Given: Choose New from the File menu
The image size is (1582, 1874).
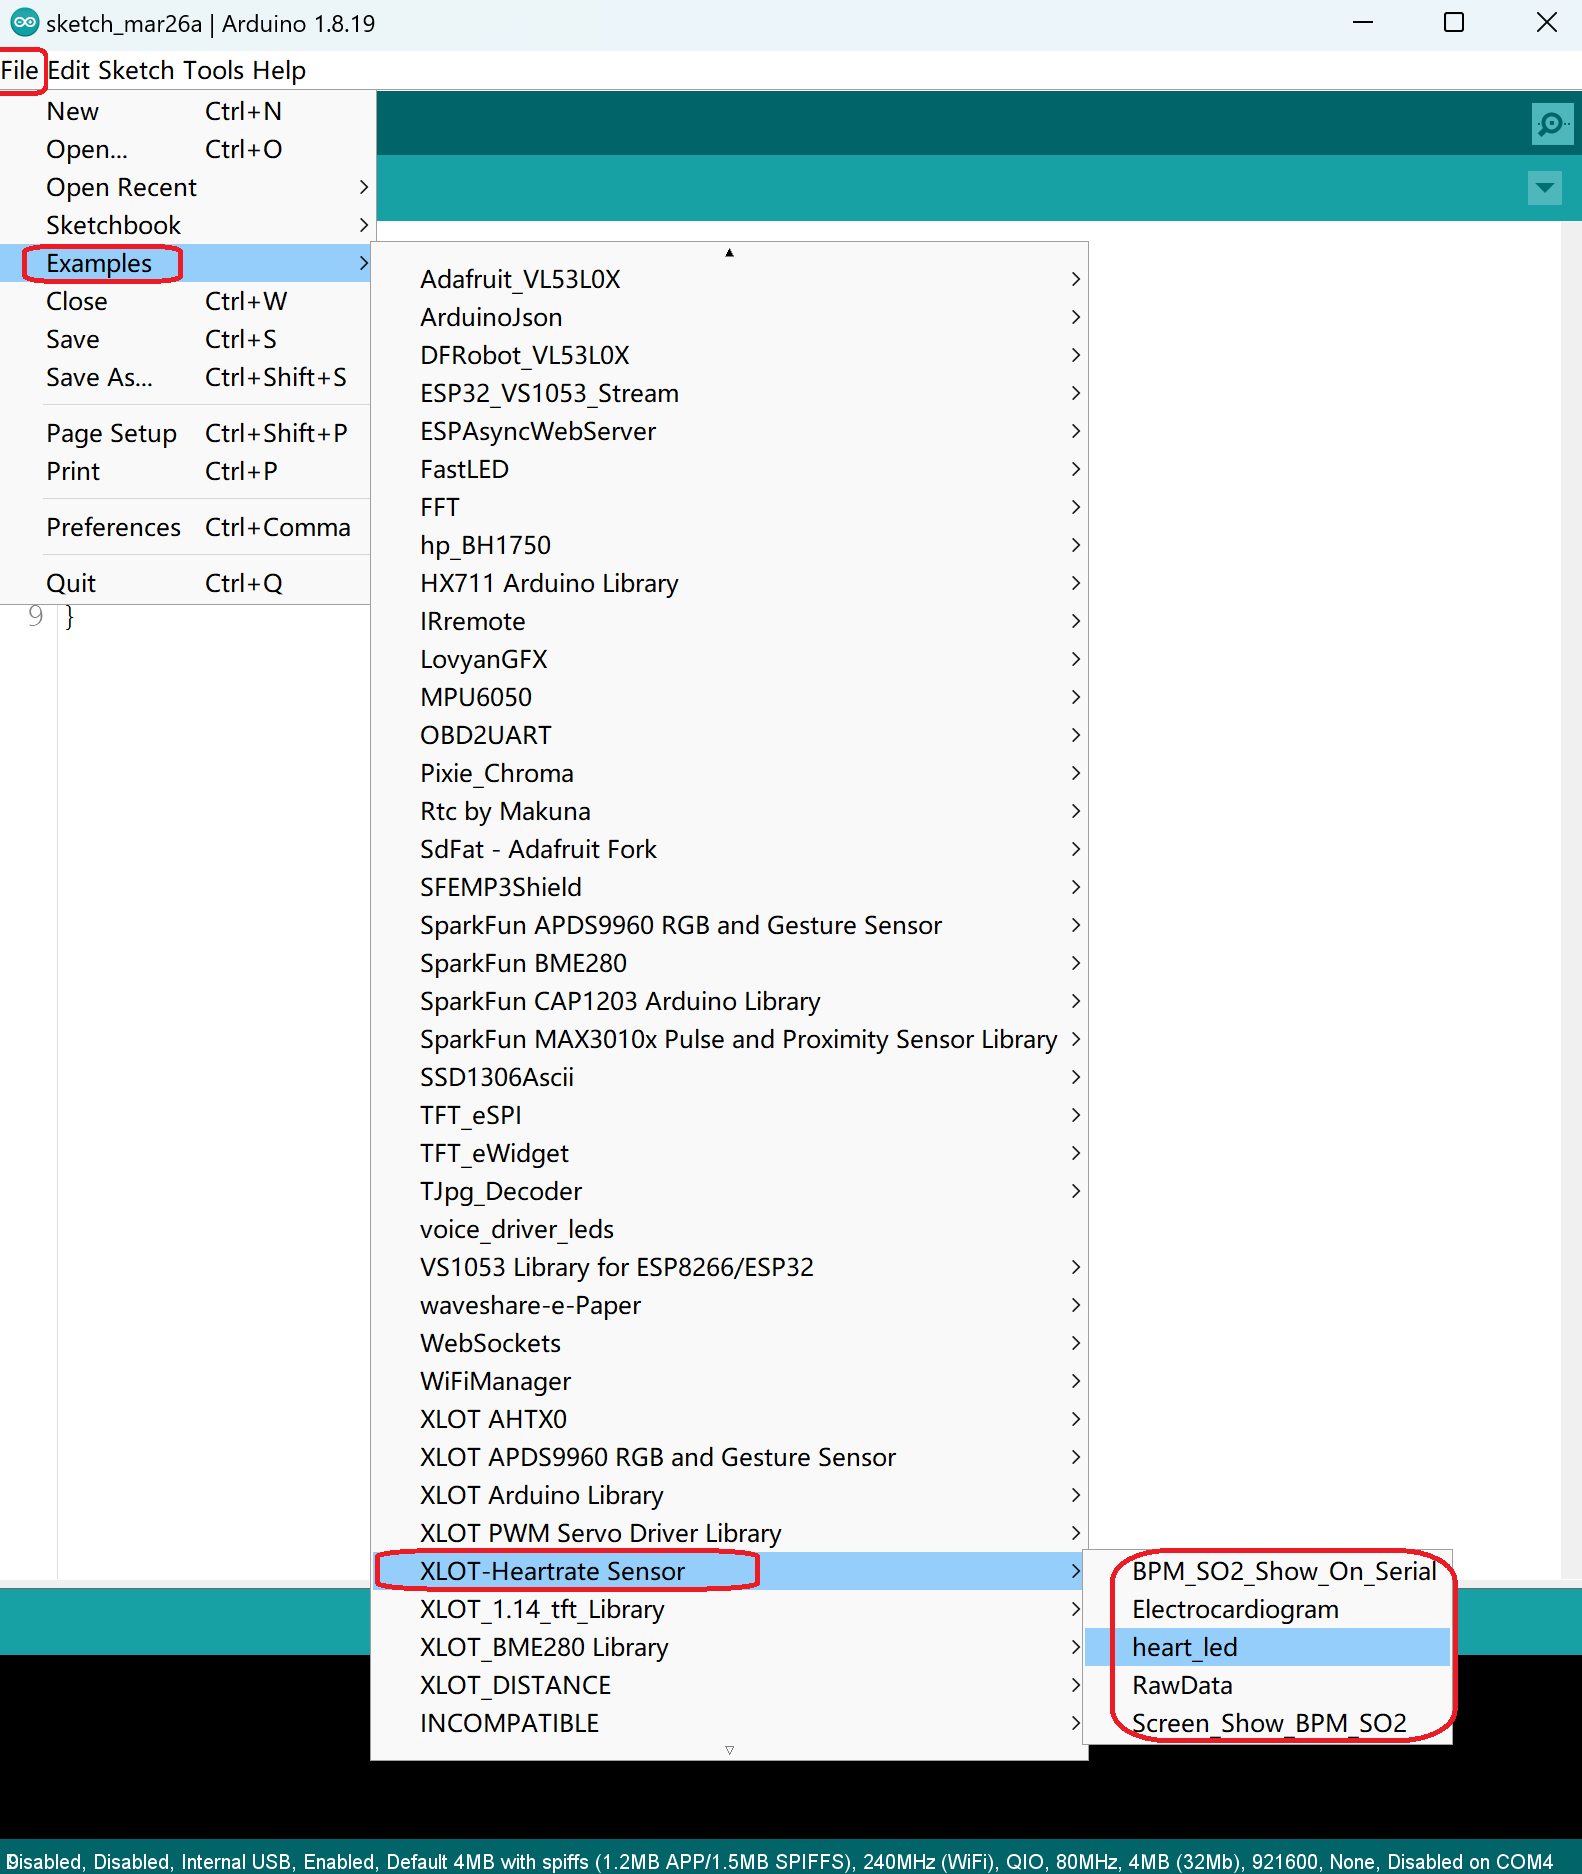Looking at the screenshot, I should tap(186, 111).
